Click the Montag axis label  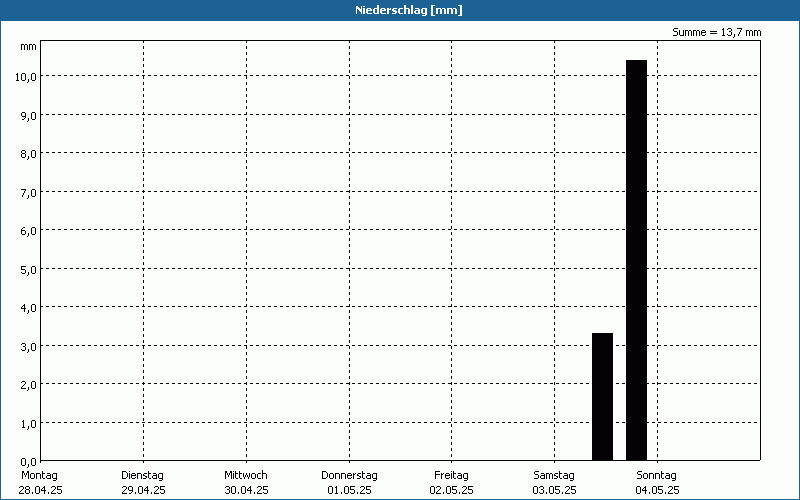point(39,475)
